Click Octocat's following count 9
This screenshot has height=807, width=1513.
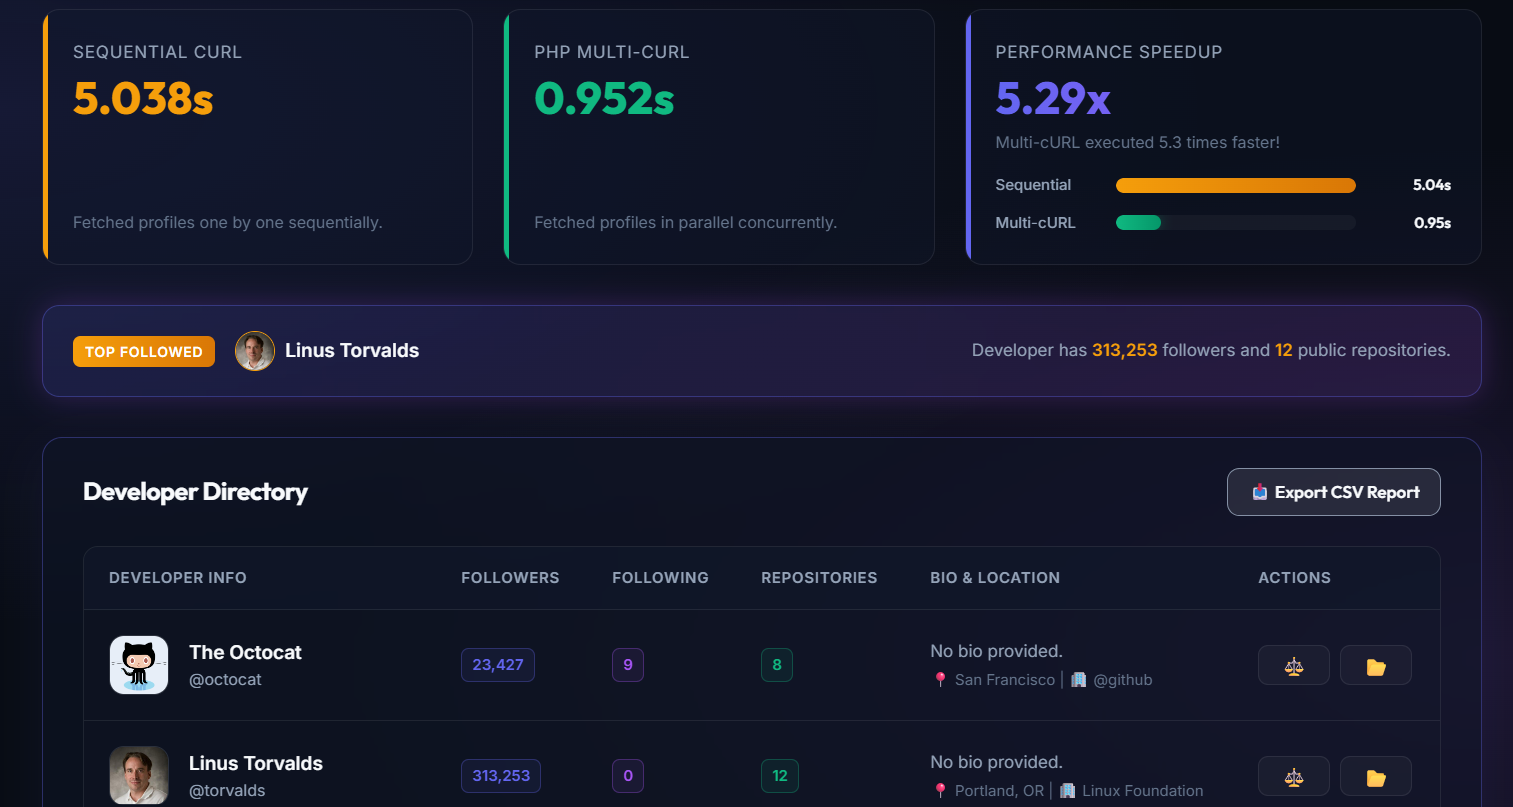[x=628, y=665]
